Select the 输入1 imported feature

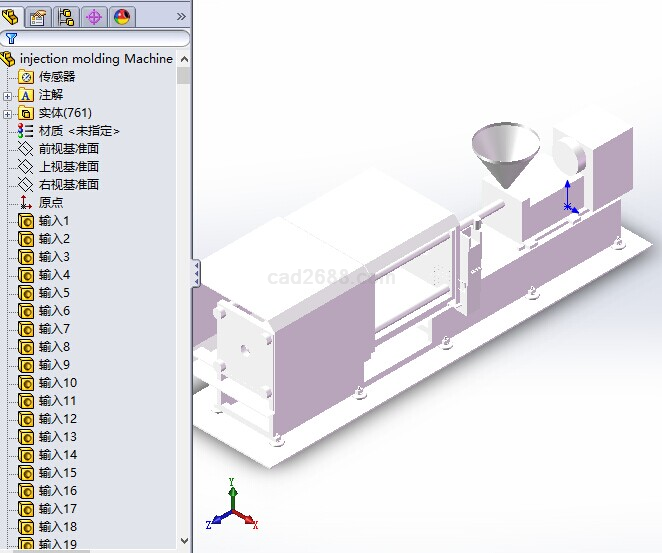pyautogui.click(x=54, y=221)
